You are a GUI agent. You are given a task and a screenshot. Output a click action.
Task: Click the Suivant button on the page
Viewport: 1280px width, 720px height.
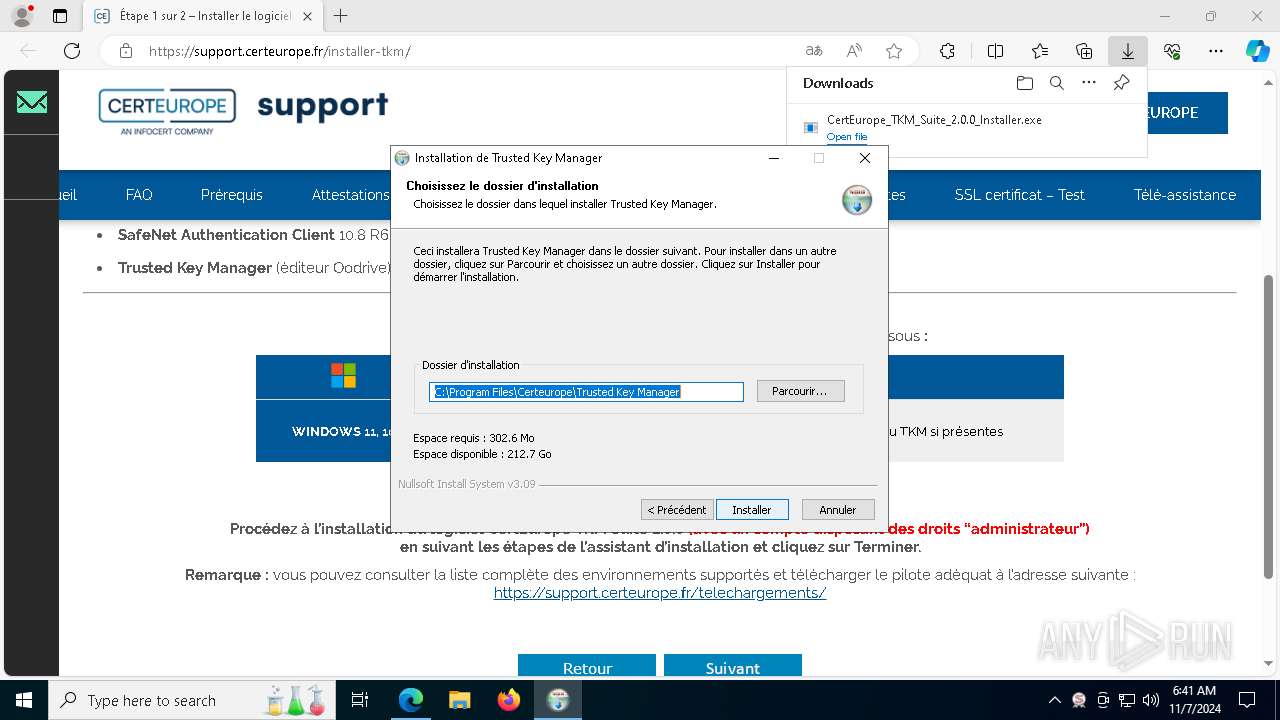coord(733,666)
